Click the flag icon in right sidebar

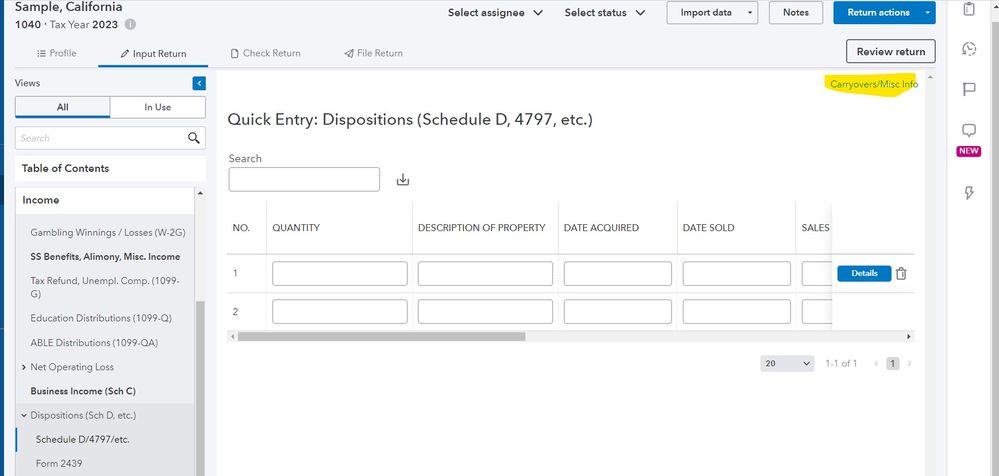point(968,89)
